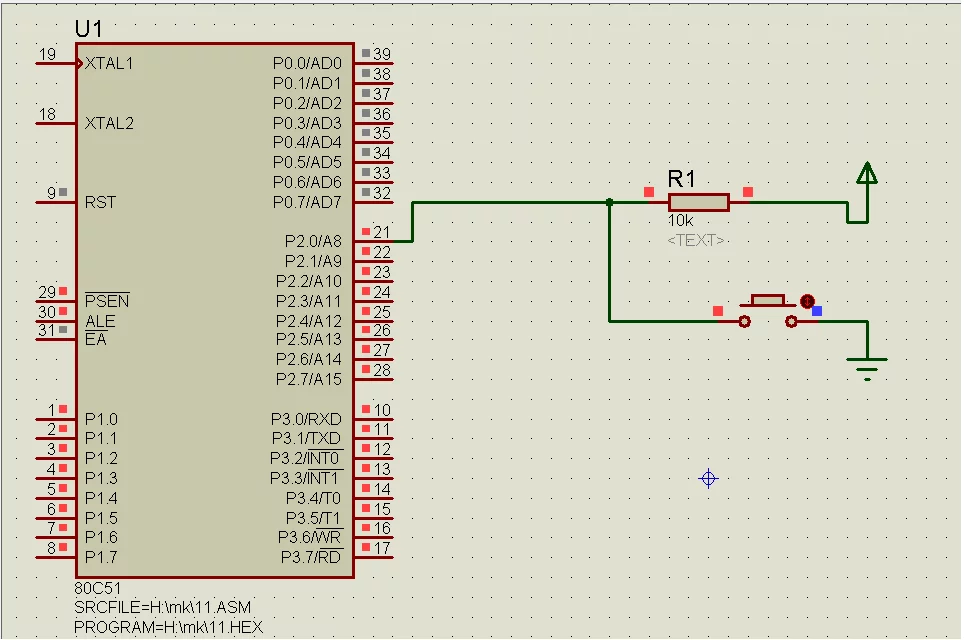This screenshot has width=964, height=640.
Task: Select the R1 reference label
Action: click(x=681, y=179)
